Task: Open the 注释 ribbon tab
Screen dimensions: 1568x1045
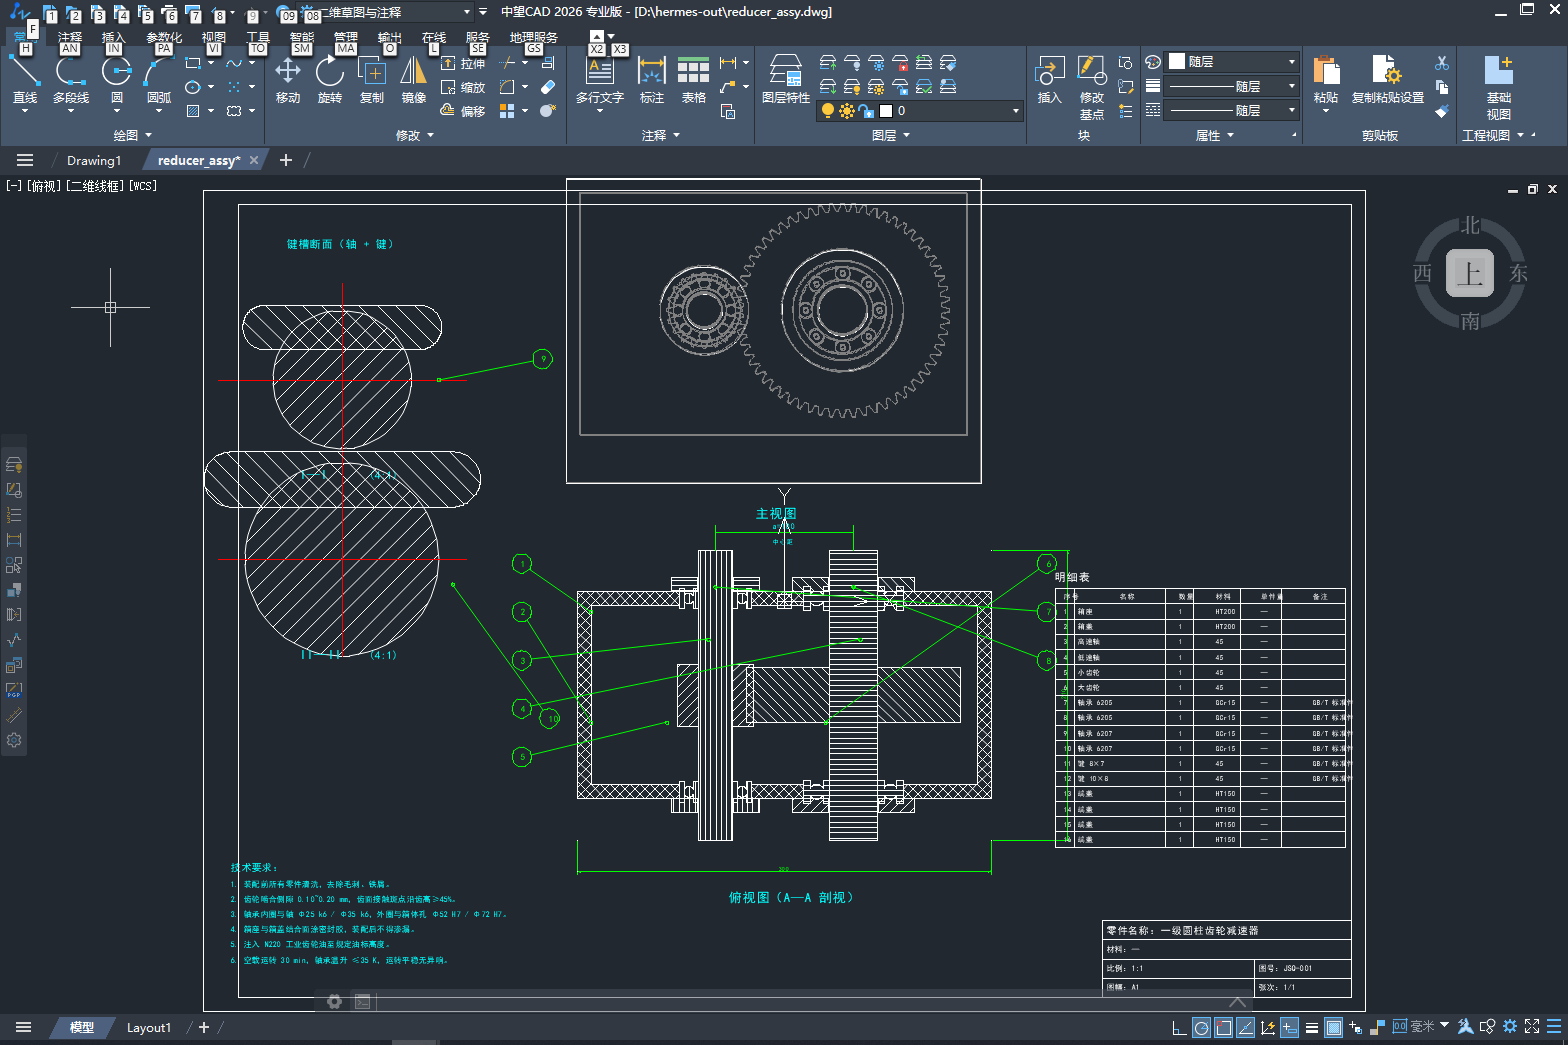Action: [70, 37]
